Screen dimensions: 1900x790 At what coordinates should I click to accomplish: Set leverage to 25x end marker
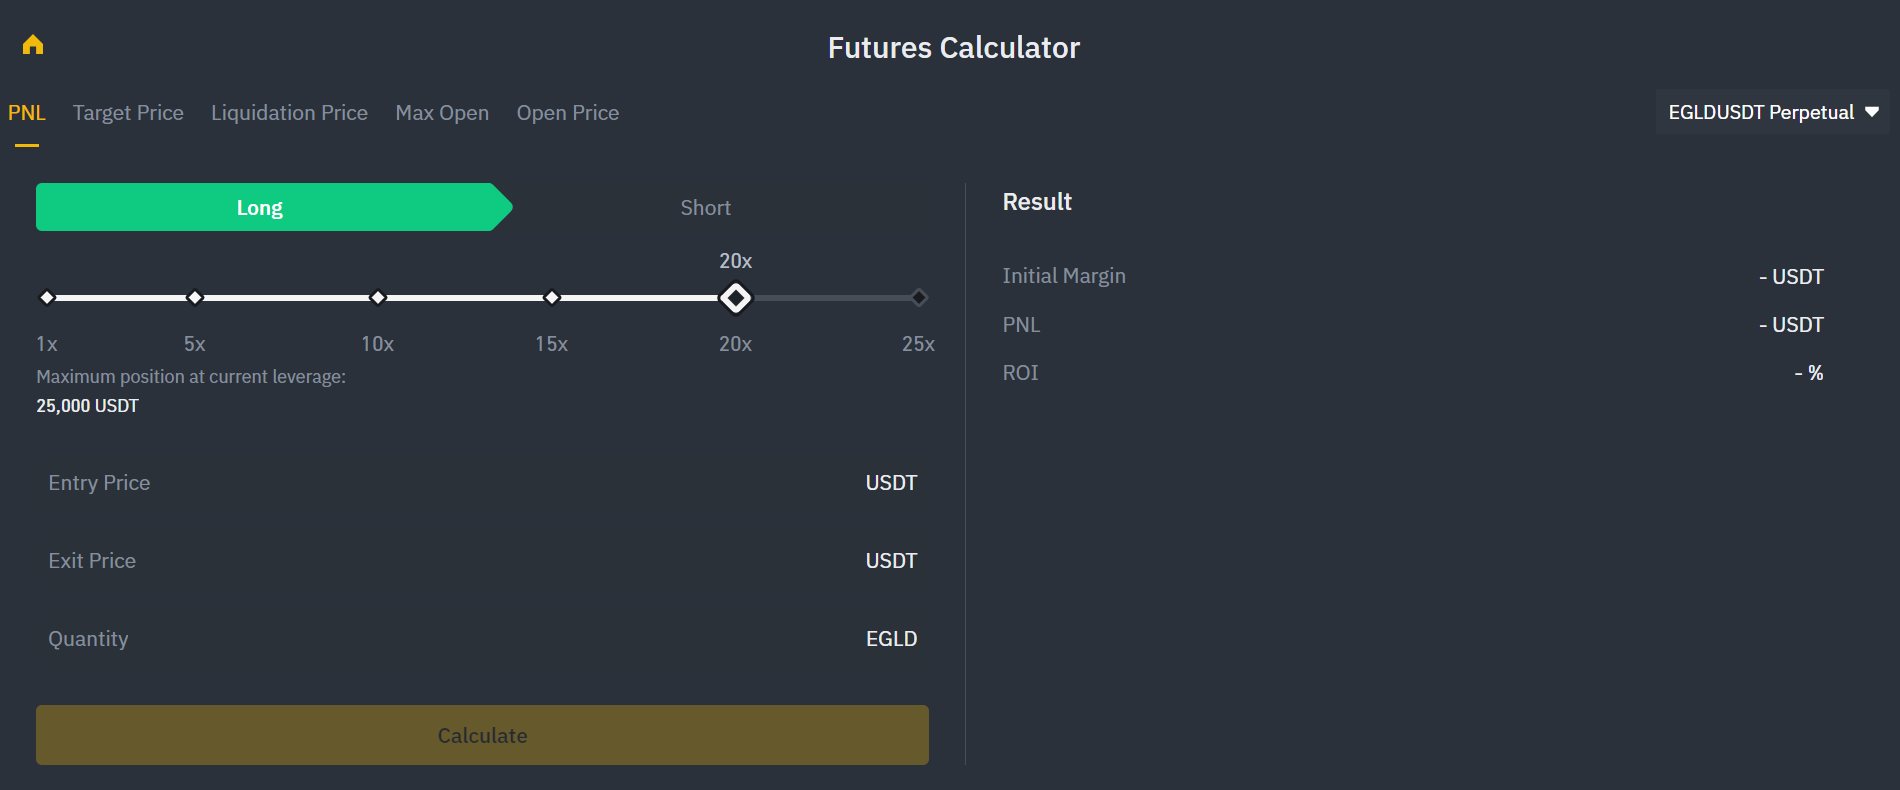pos(919,297)
